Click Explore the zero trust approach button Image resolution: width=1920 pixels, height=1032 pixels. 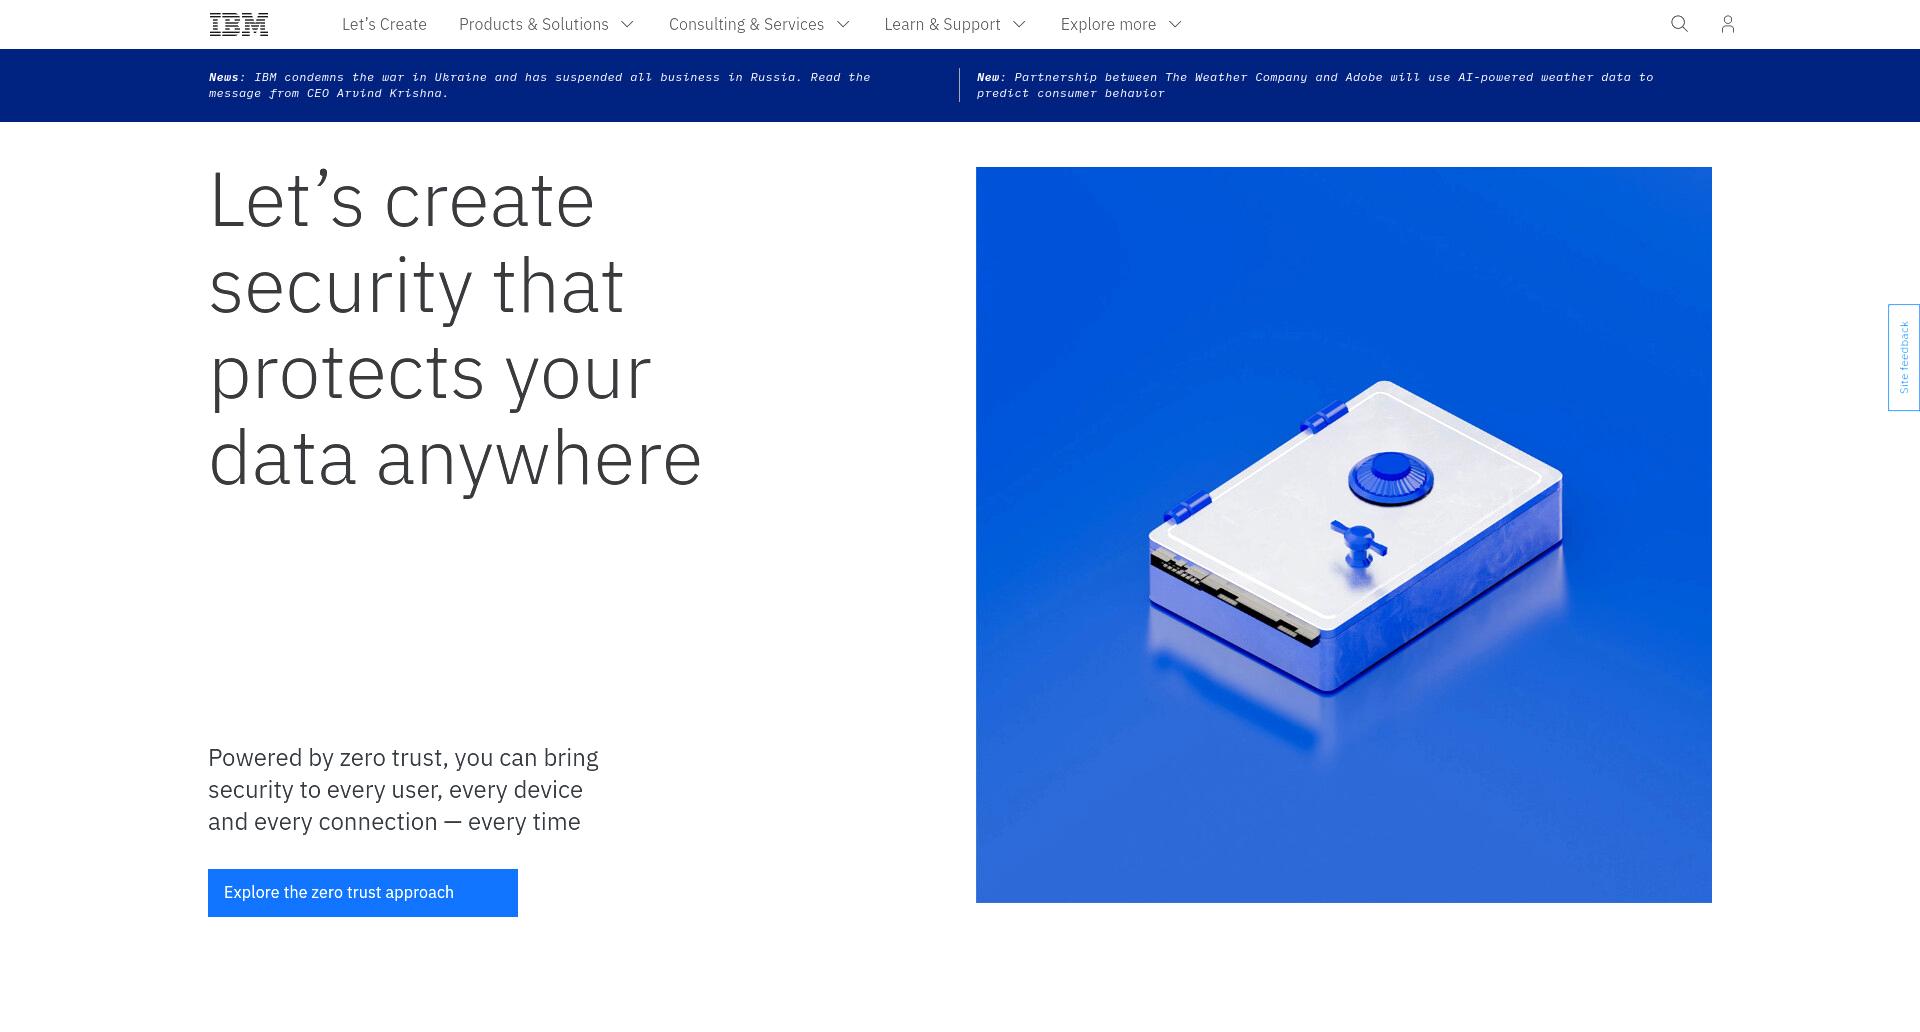(363, 893)
